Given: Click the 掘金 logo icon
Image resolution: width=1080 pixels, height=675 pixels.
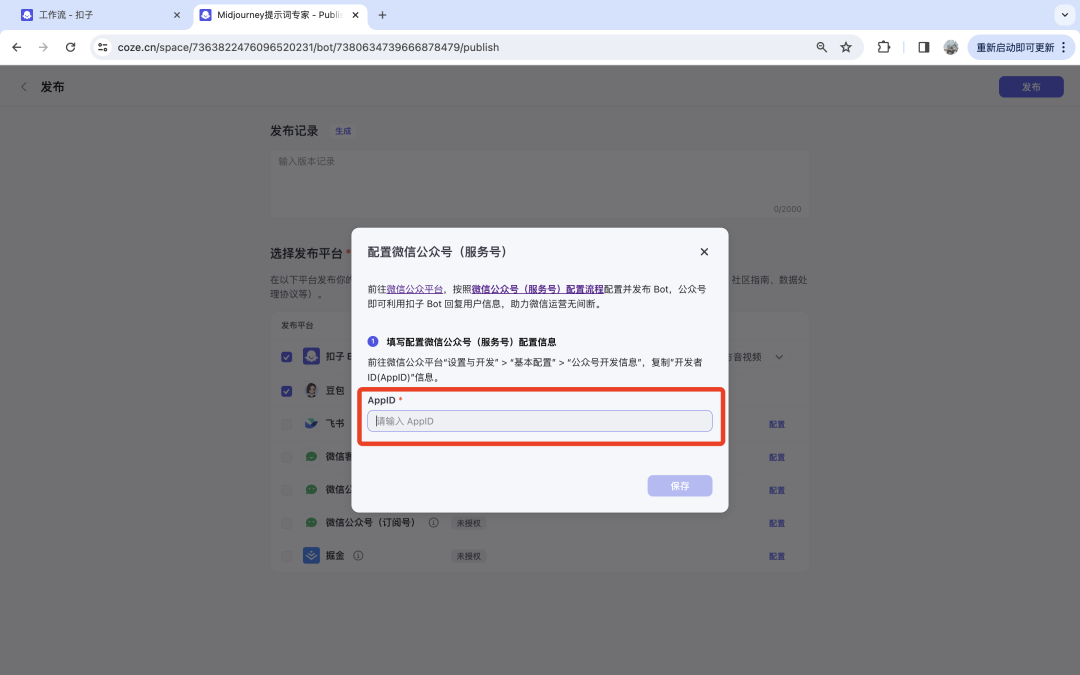Looking at the screenshot, I should [311, 555].
